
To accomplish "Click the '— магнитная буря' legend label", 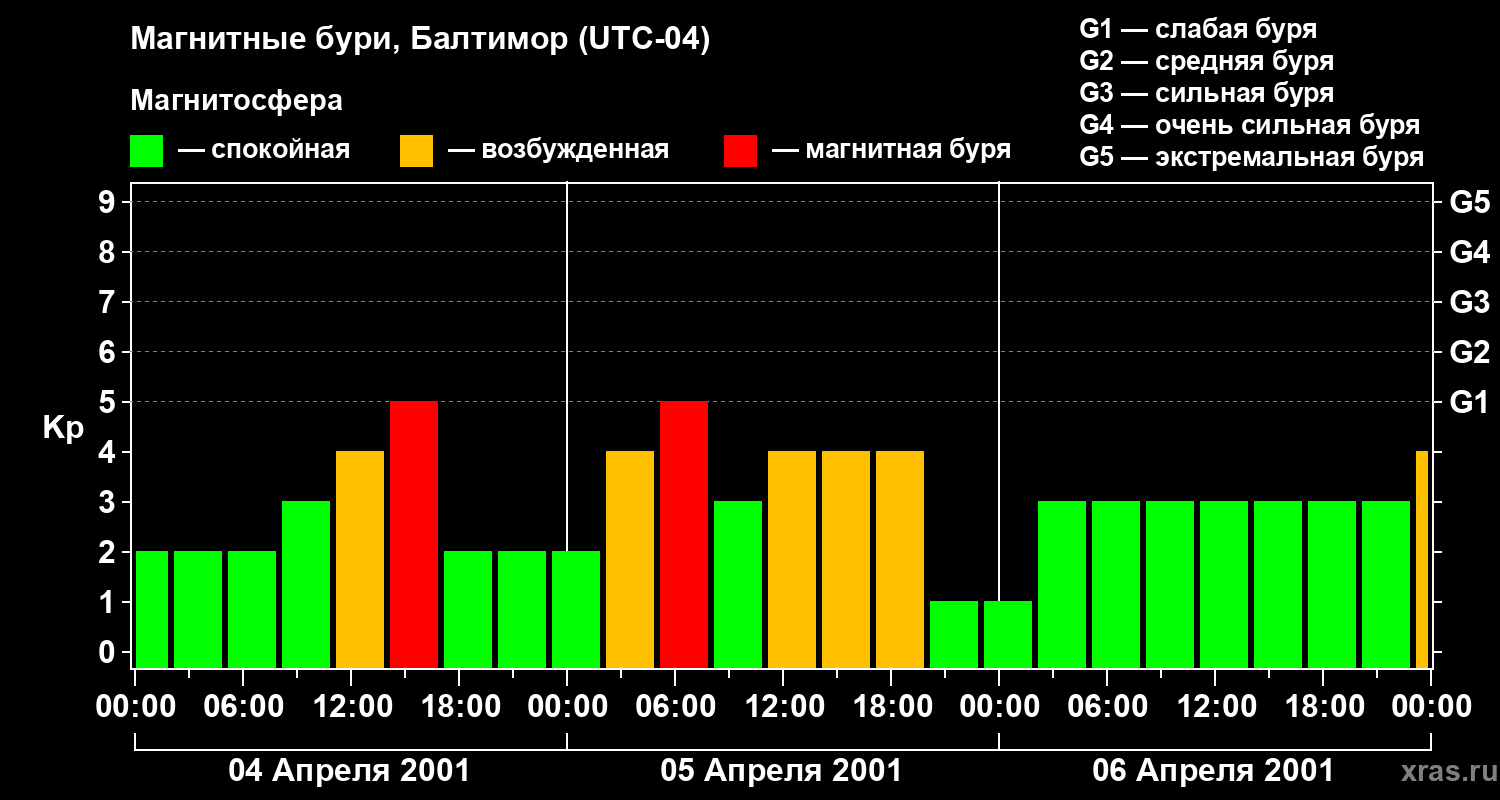I will (x=892, y=150).
